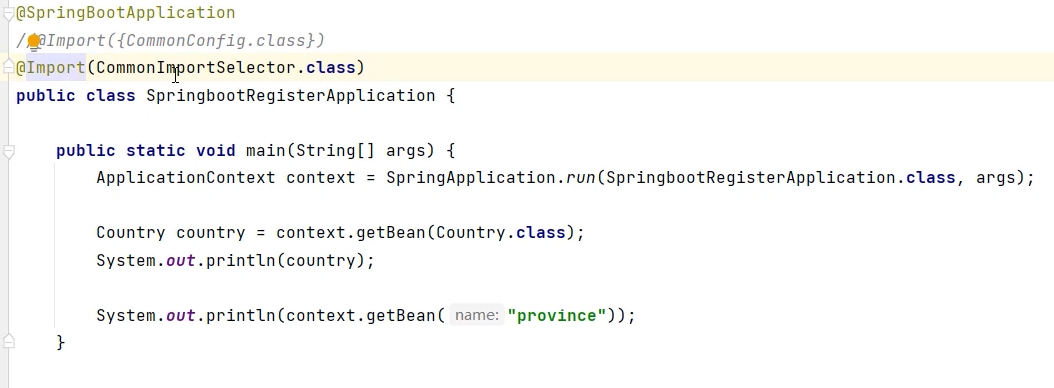1054x388 pixels.
Task: Click the name: parameter hint
Action: pos(477,315)
